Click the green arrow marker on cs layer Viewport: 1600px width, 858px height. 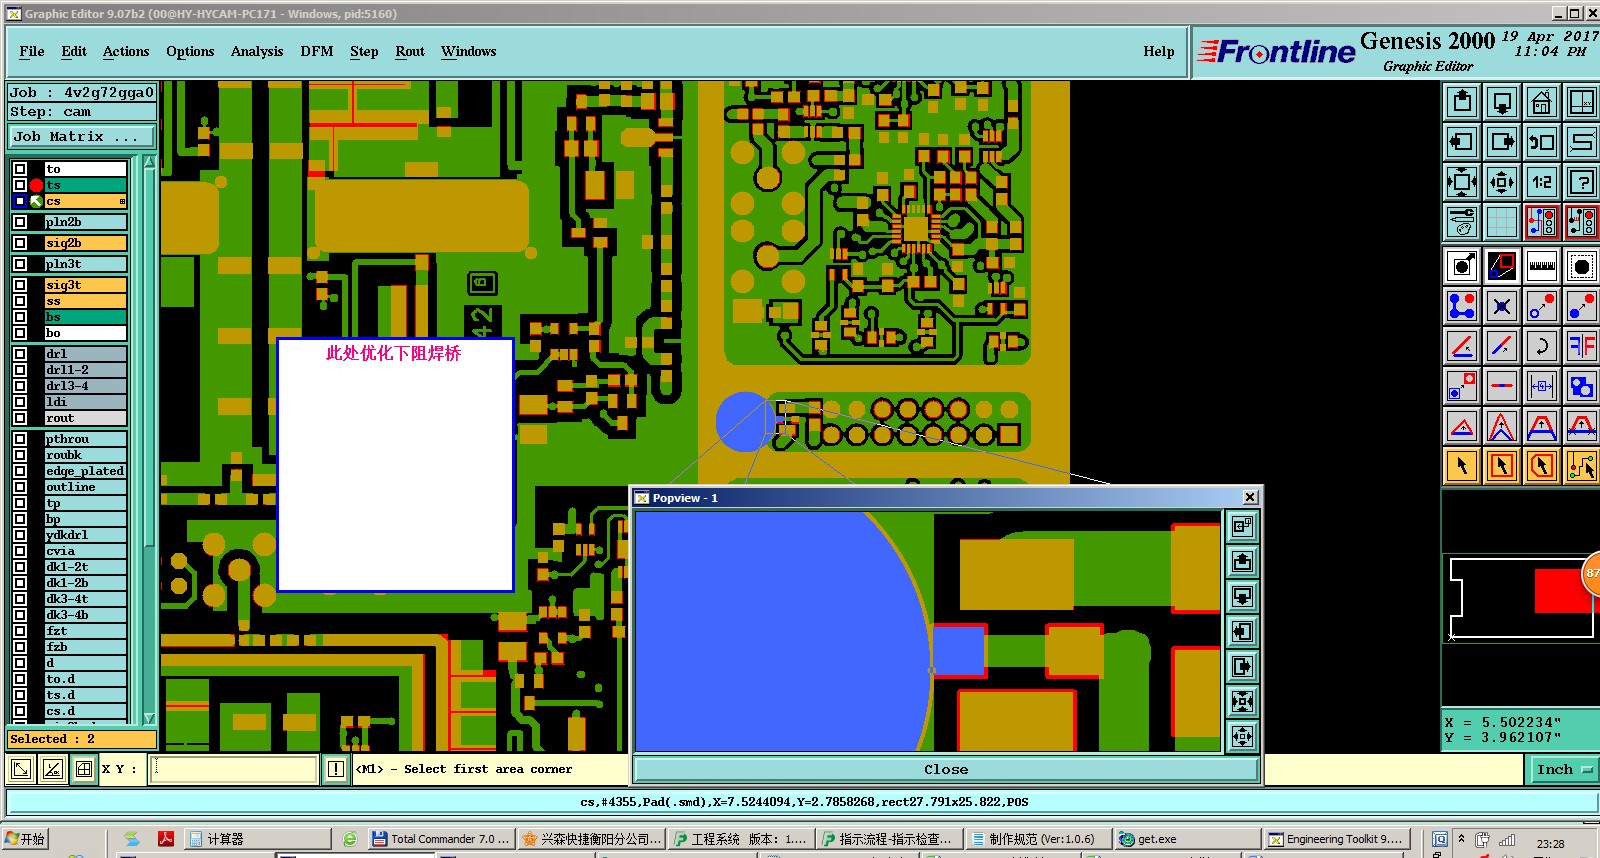click(x=36, y=201)
